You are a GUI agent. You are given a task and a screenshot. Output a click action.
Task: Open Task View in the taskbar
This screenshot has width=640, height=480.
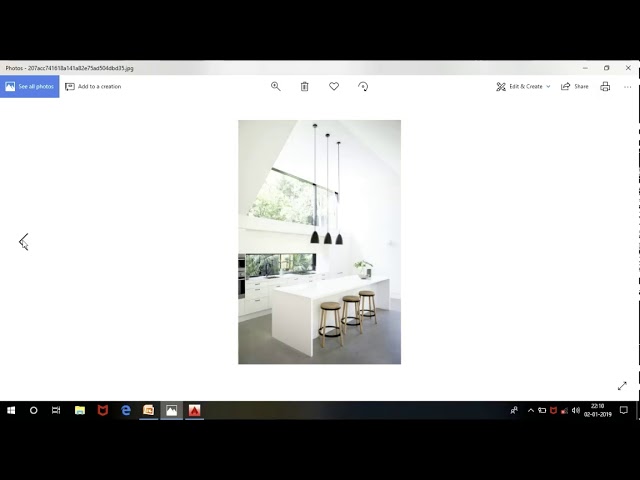[56, 410]
